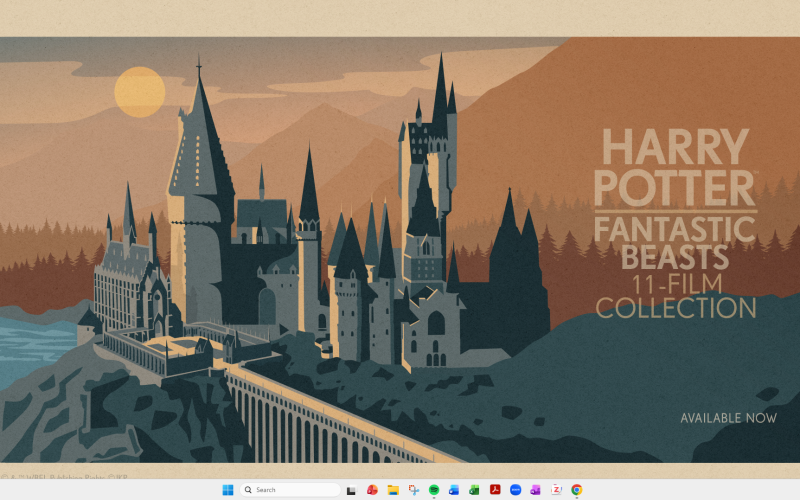Open Outlook mail from the taskbar

point(454,490)
